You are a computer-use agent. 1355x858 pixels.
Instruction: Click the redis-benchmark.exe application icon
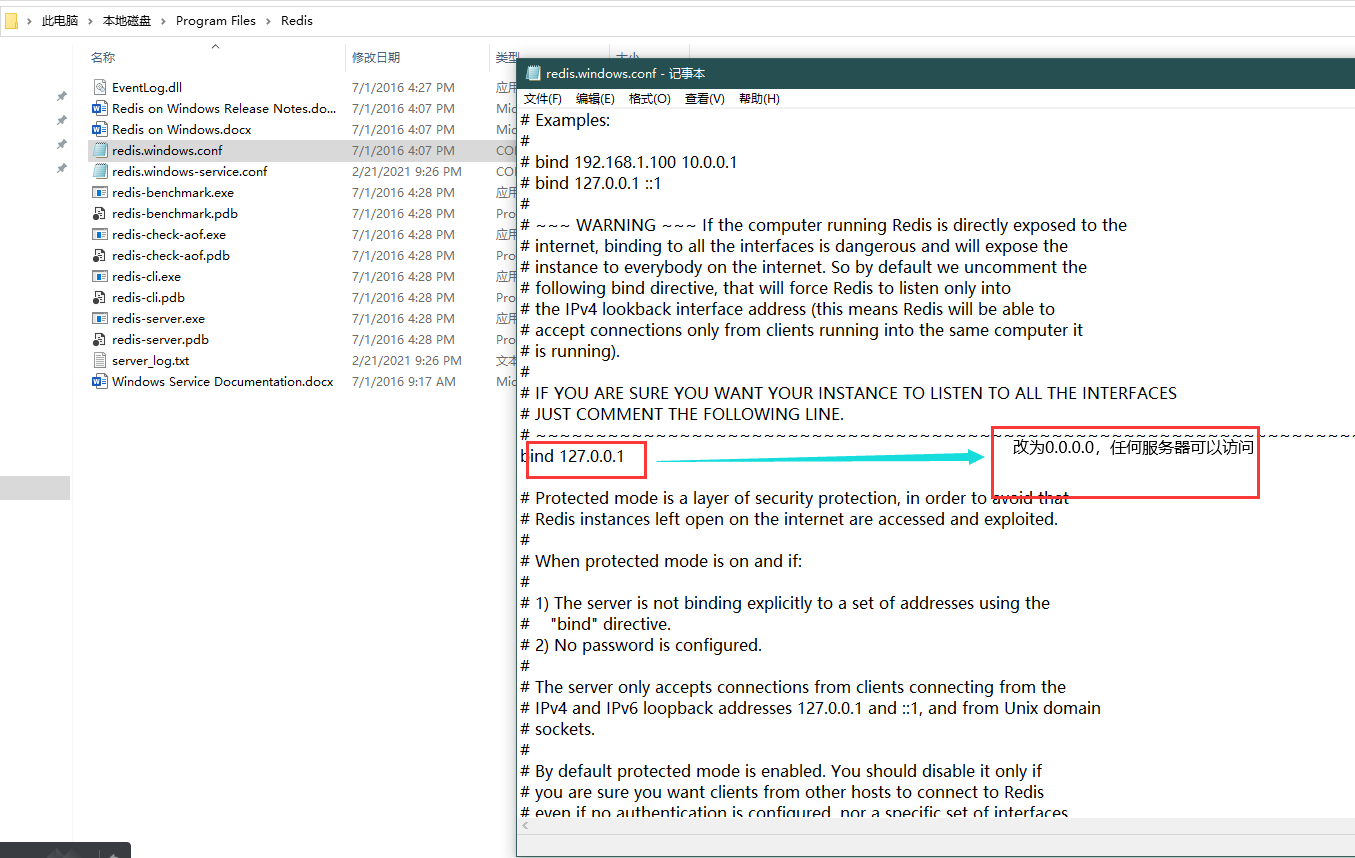[x=99, y=192]
